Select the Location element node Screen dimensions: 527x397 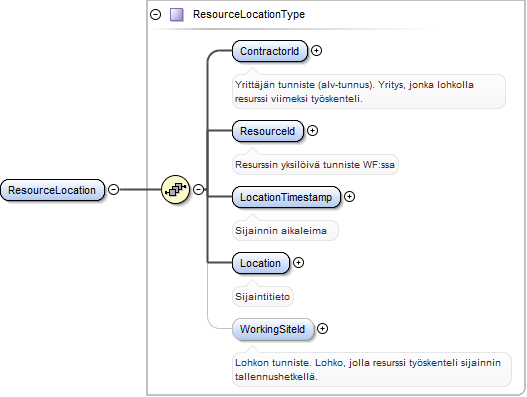[261, 263]
